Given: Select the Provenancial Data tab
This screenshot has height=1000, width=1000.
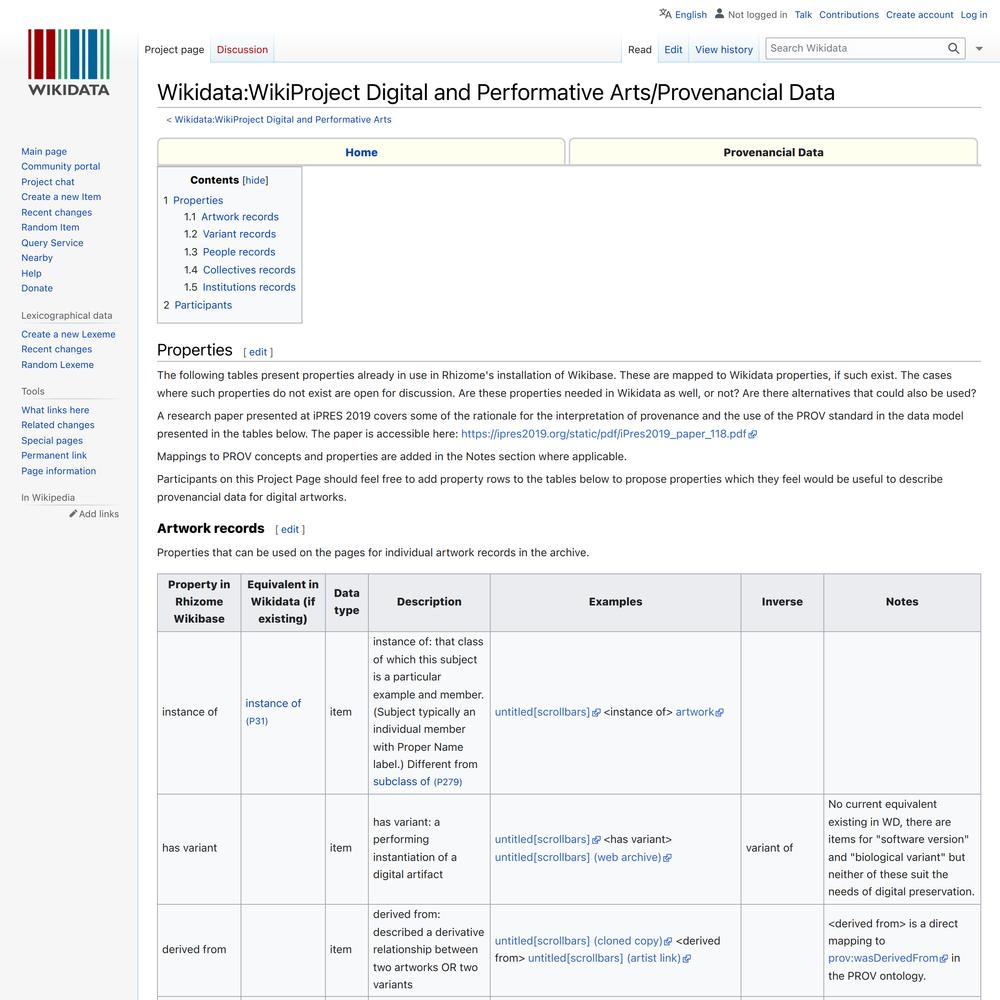Looking at the screenshot, I should tap(773, 152).
